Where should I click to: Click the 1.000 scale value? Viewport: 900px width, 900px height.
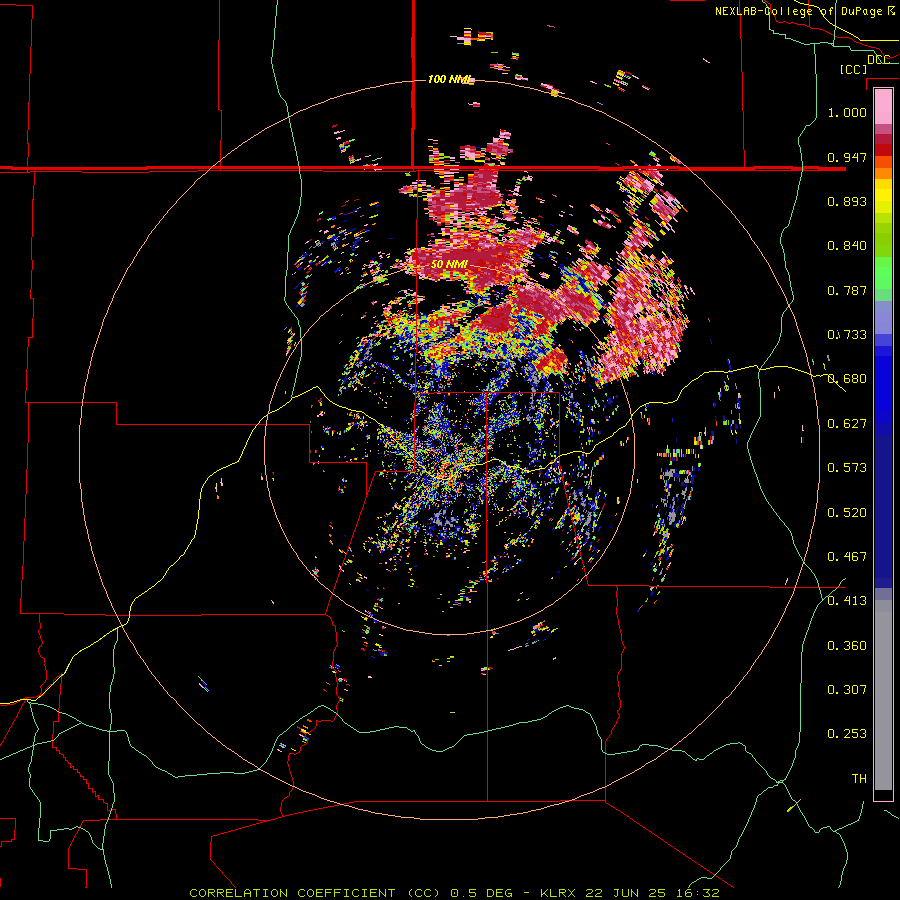point(847,112)
